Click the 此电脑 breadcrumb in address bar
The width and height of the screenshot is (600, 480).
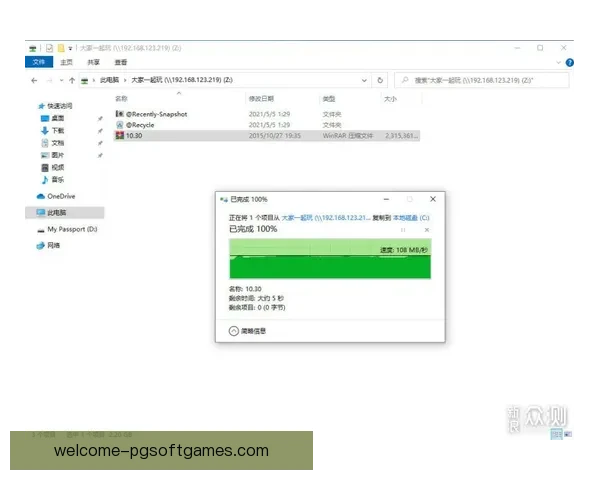click(109, 80)
